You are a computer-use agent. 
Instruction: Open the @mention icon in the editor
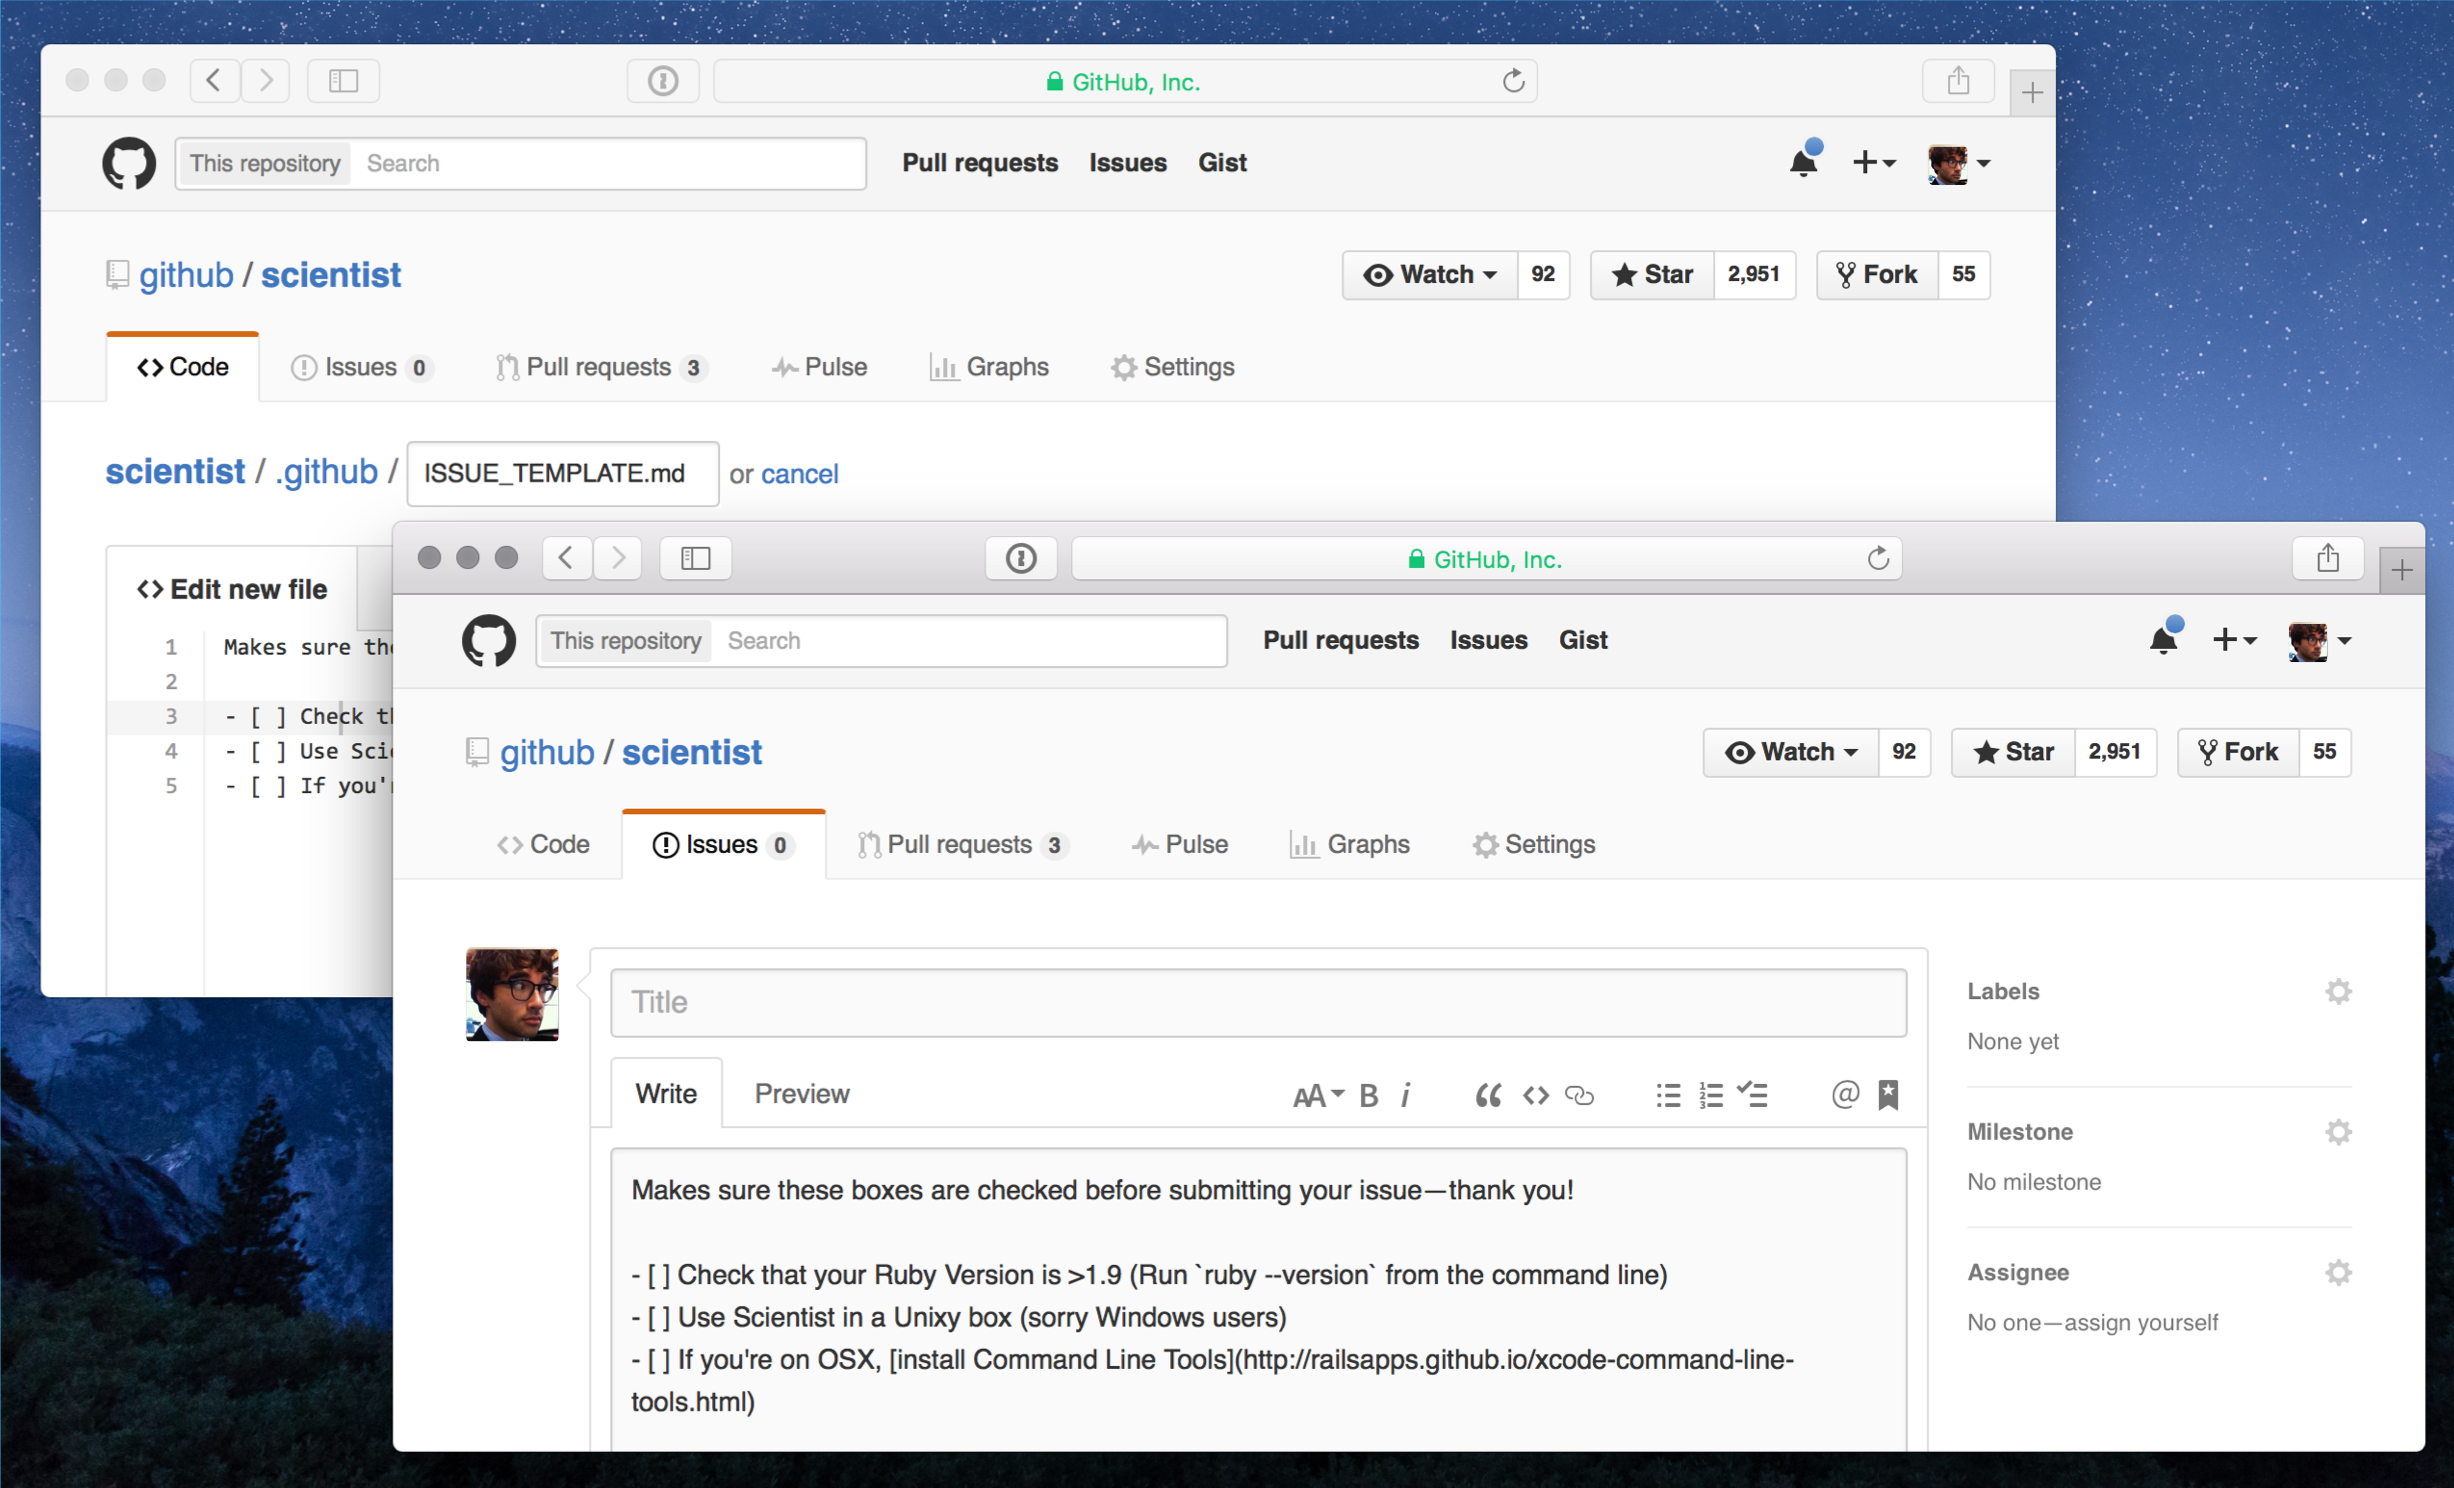(1844, 1095)
